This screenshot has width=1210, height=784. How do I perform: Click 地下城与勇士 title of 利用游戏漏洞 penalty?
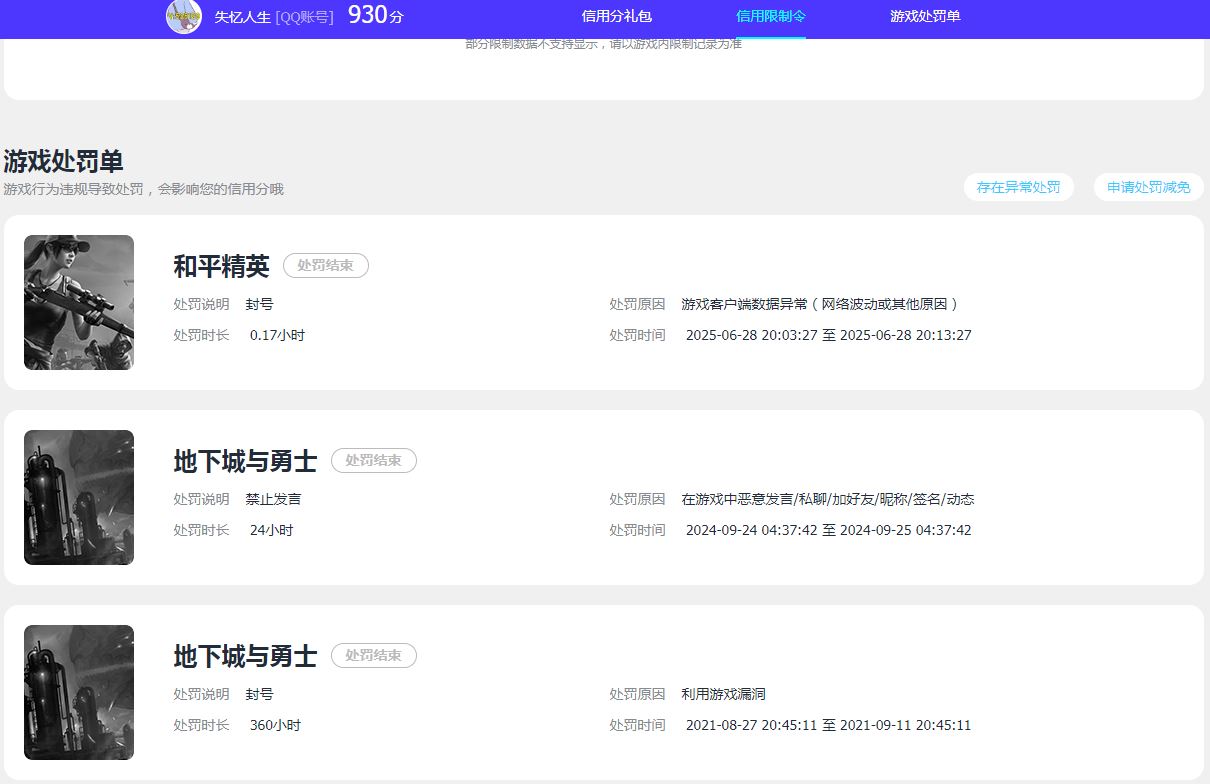(x=245, y=656)
